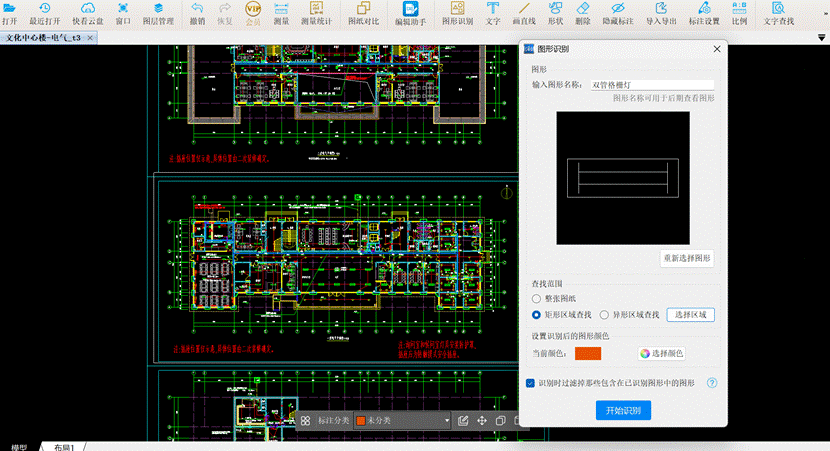Click the 图形识别 dialog title

click(x=553, y=49)
